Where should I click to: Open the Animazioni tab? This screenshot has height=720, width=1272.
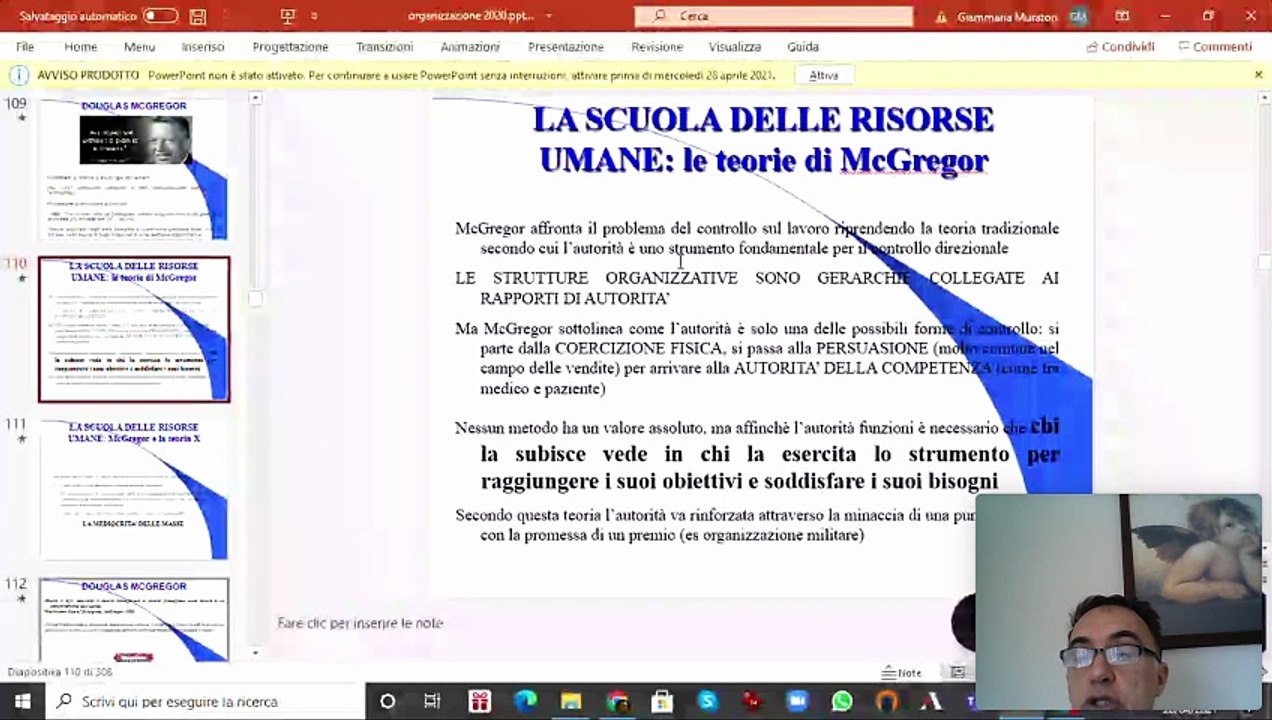click(x=470, y=47)
